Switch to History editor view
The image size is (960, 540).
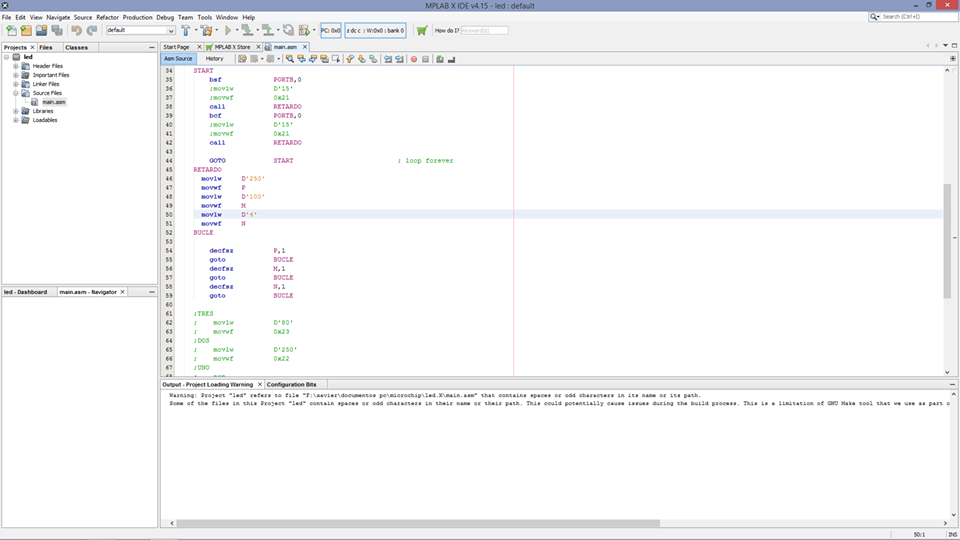(214, 59)
